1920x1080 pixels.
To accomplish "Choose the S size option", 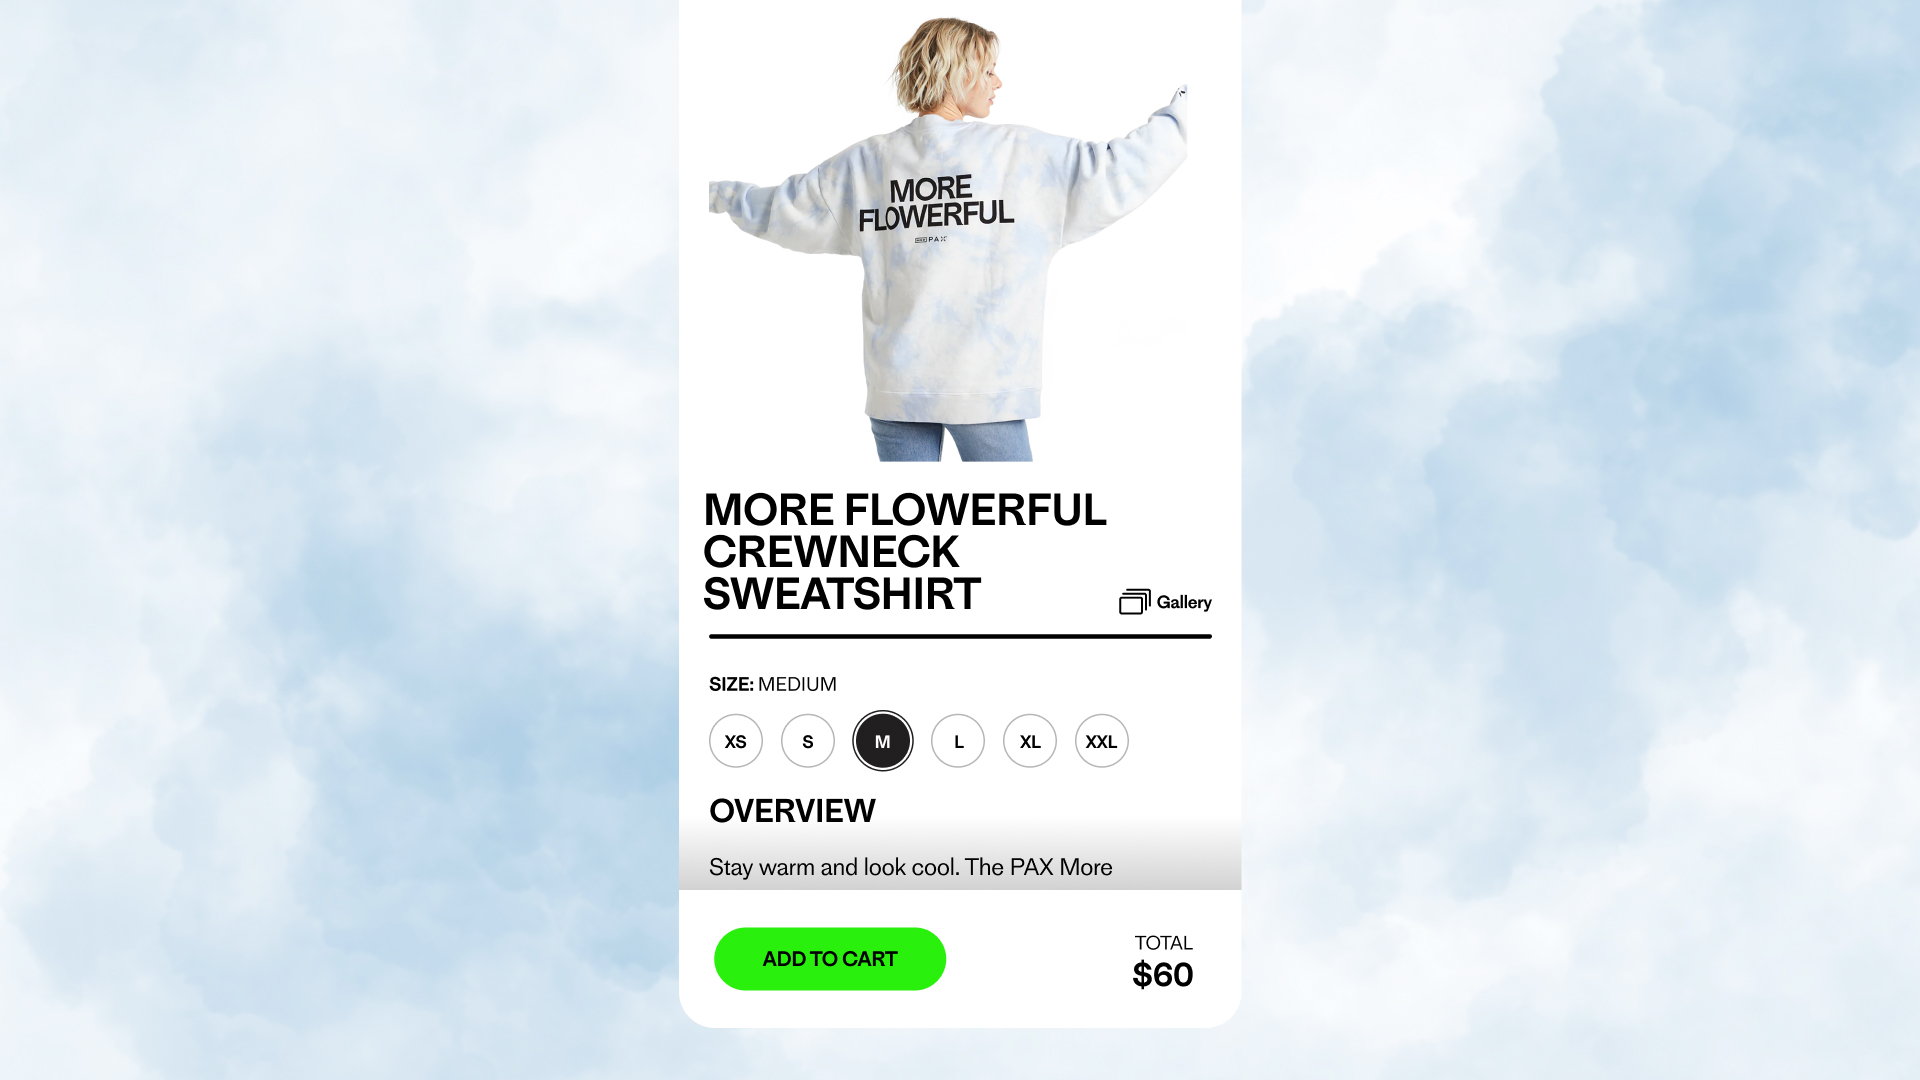I will pyautogui.click(x=808, y=741).
